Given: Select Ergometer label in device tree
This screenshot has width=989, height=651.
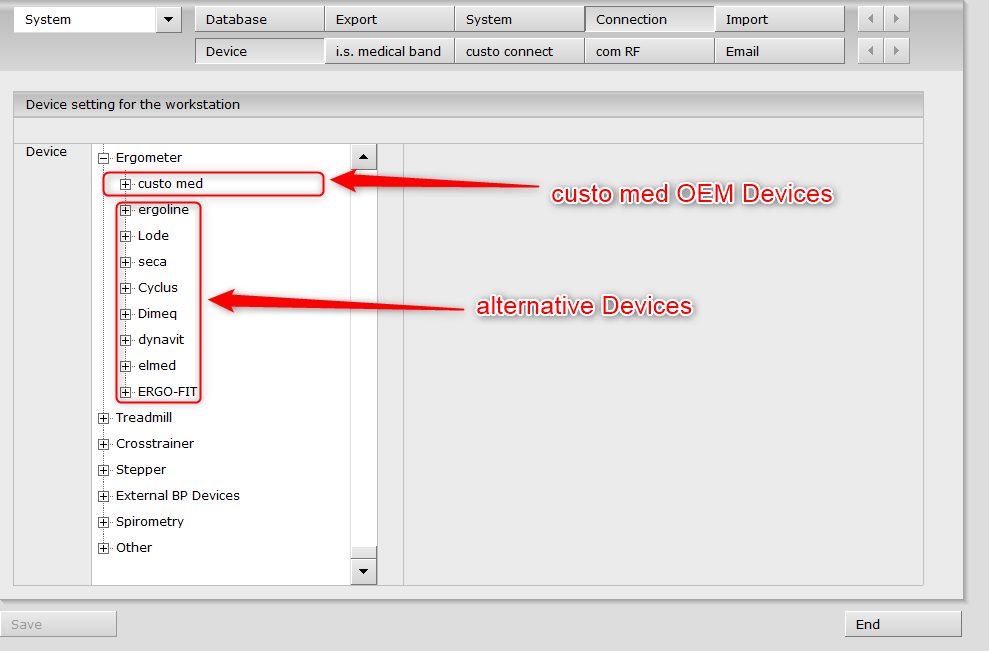Looking at the screenshot, I should click(149, 158).
